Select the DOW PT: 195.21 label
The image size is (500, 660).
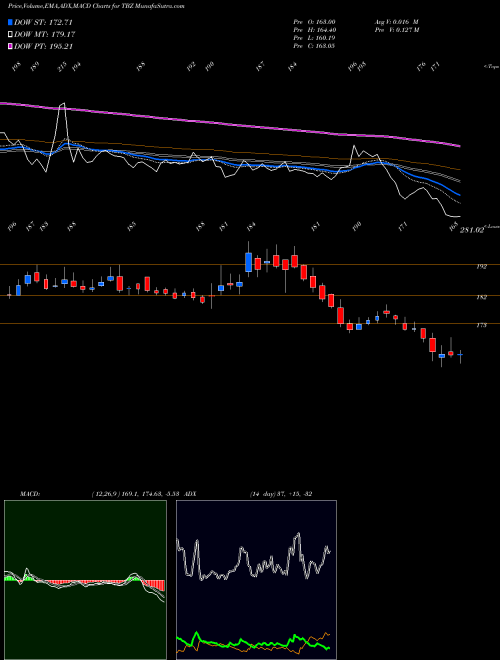click(x=44, y=47)
